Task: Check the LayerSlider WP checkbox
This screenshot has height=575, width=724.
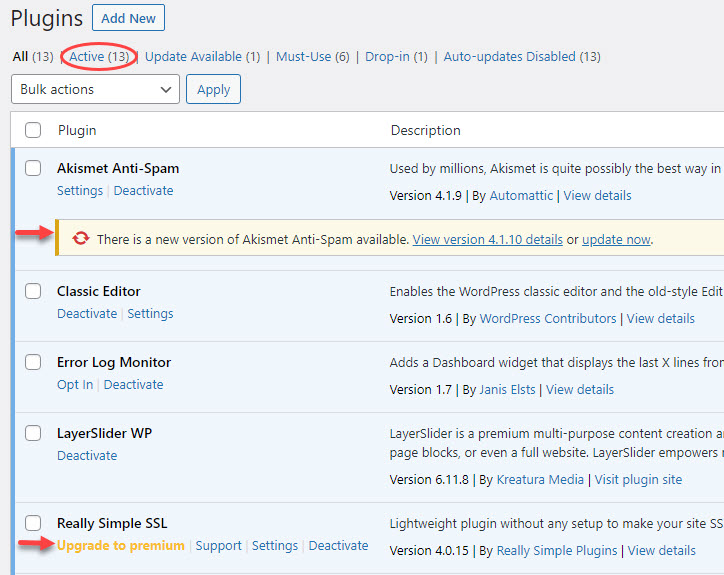Action: click(x=33, y=433)
